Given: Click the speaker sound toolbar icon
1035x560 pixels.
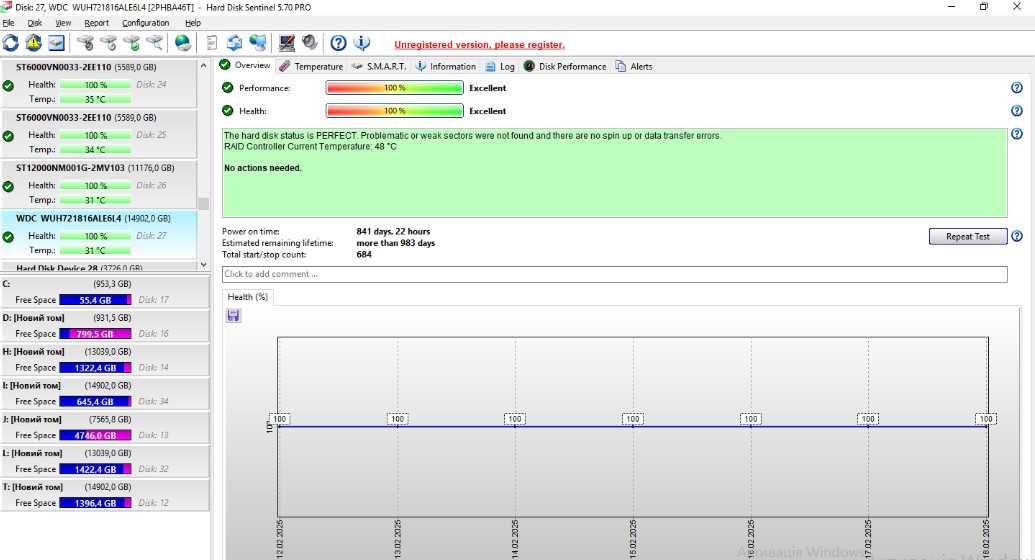Looking at the screenshot, I should (310, 44).
